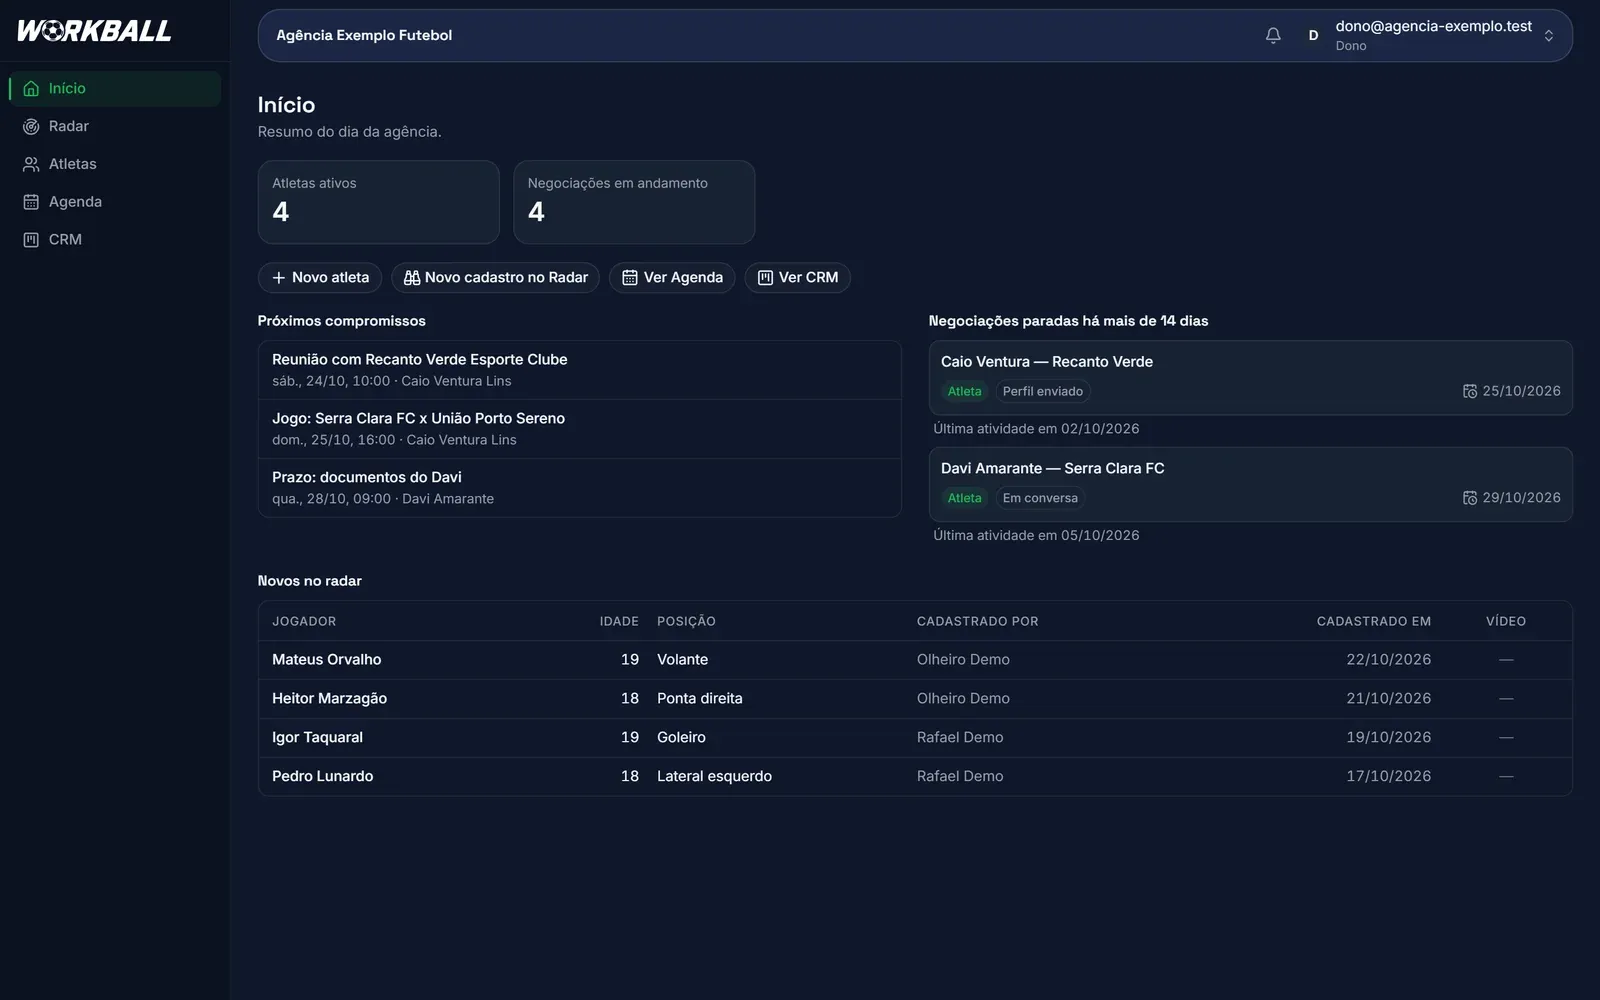Click the Perfil enviado status tag
The height and width of the screenshot is (1000, 1600).
(x=1043, y=392)
